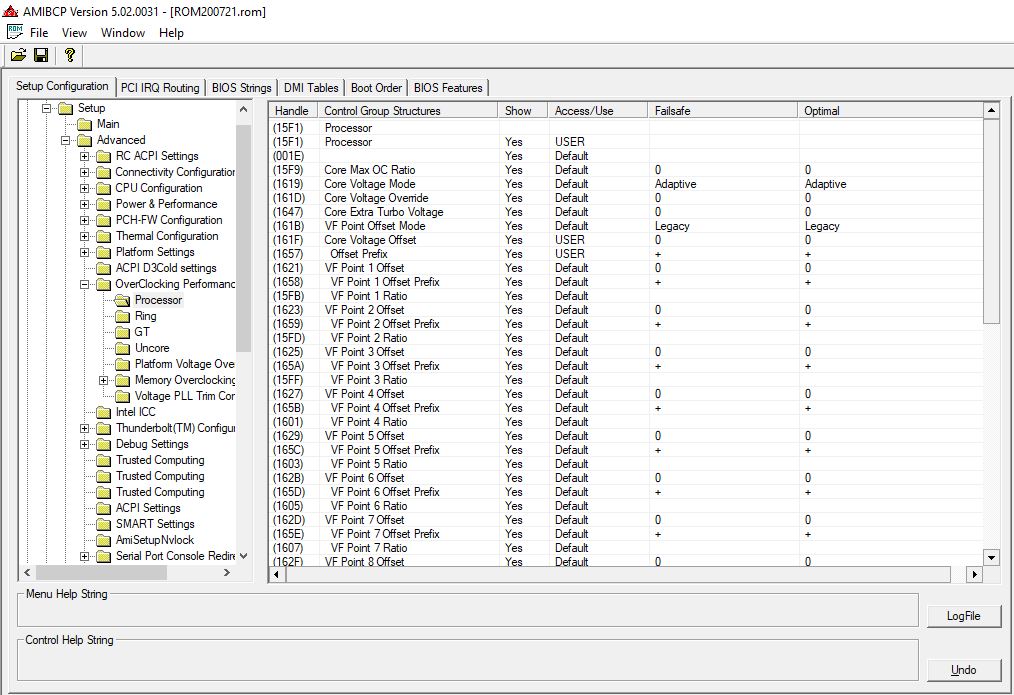The width and height of the screenshot is (1014, 695).
Task: Click the Processor folder icon in tree
Action: tap(122, 301)
